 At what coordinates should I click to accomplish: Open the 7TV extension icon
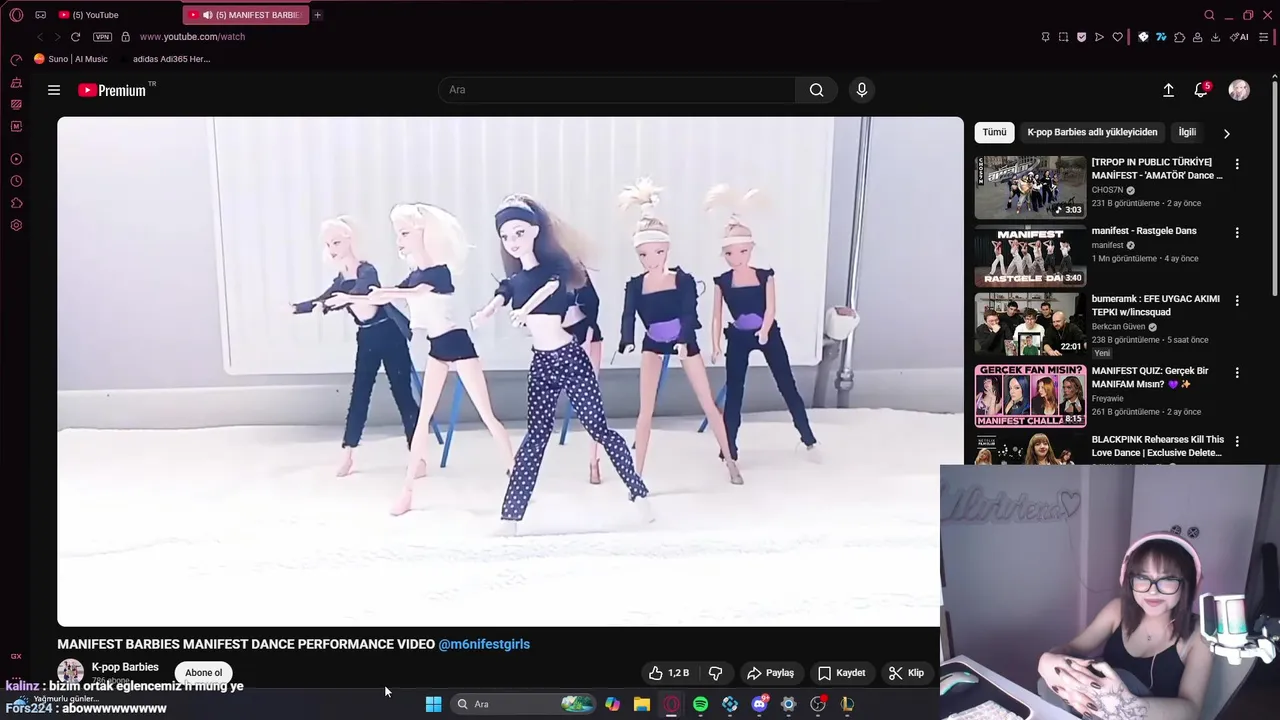click(x=1161, y=37)
